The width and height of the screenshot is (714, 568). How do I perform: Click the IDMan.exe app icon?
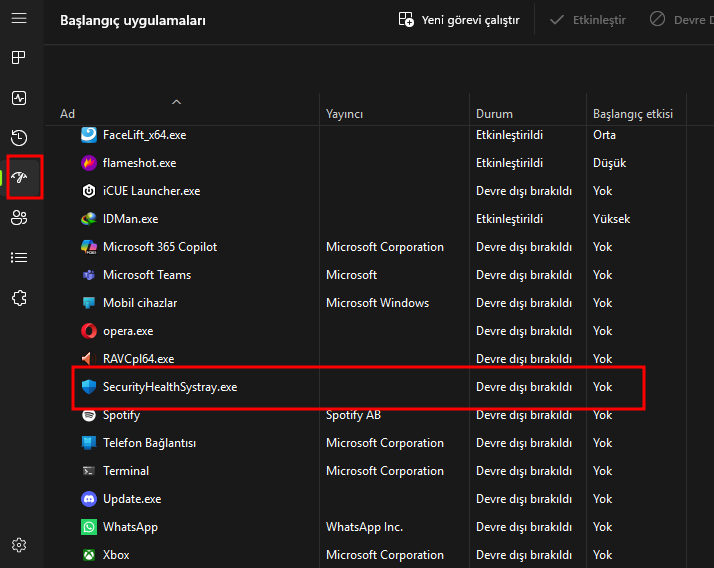[x=89, y=219]
